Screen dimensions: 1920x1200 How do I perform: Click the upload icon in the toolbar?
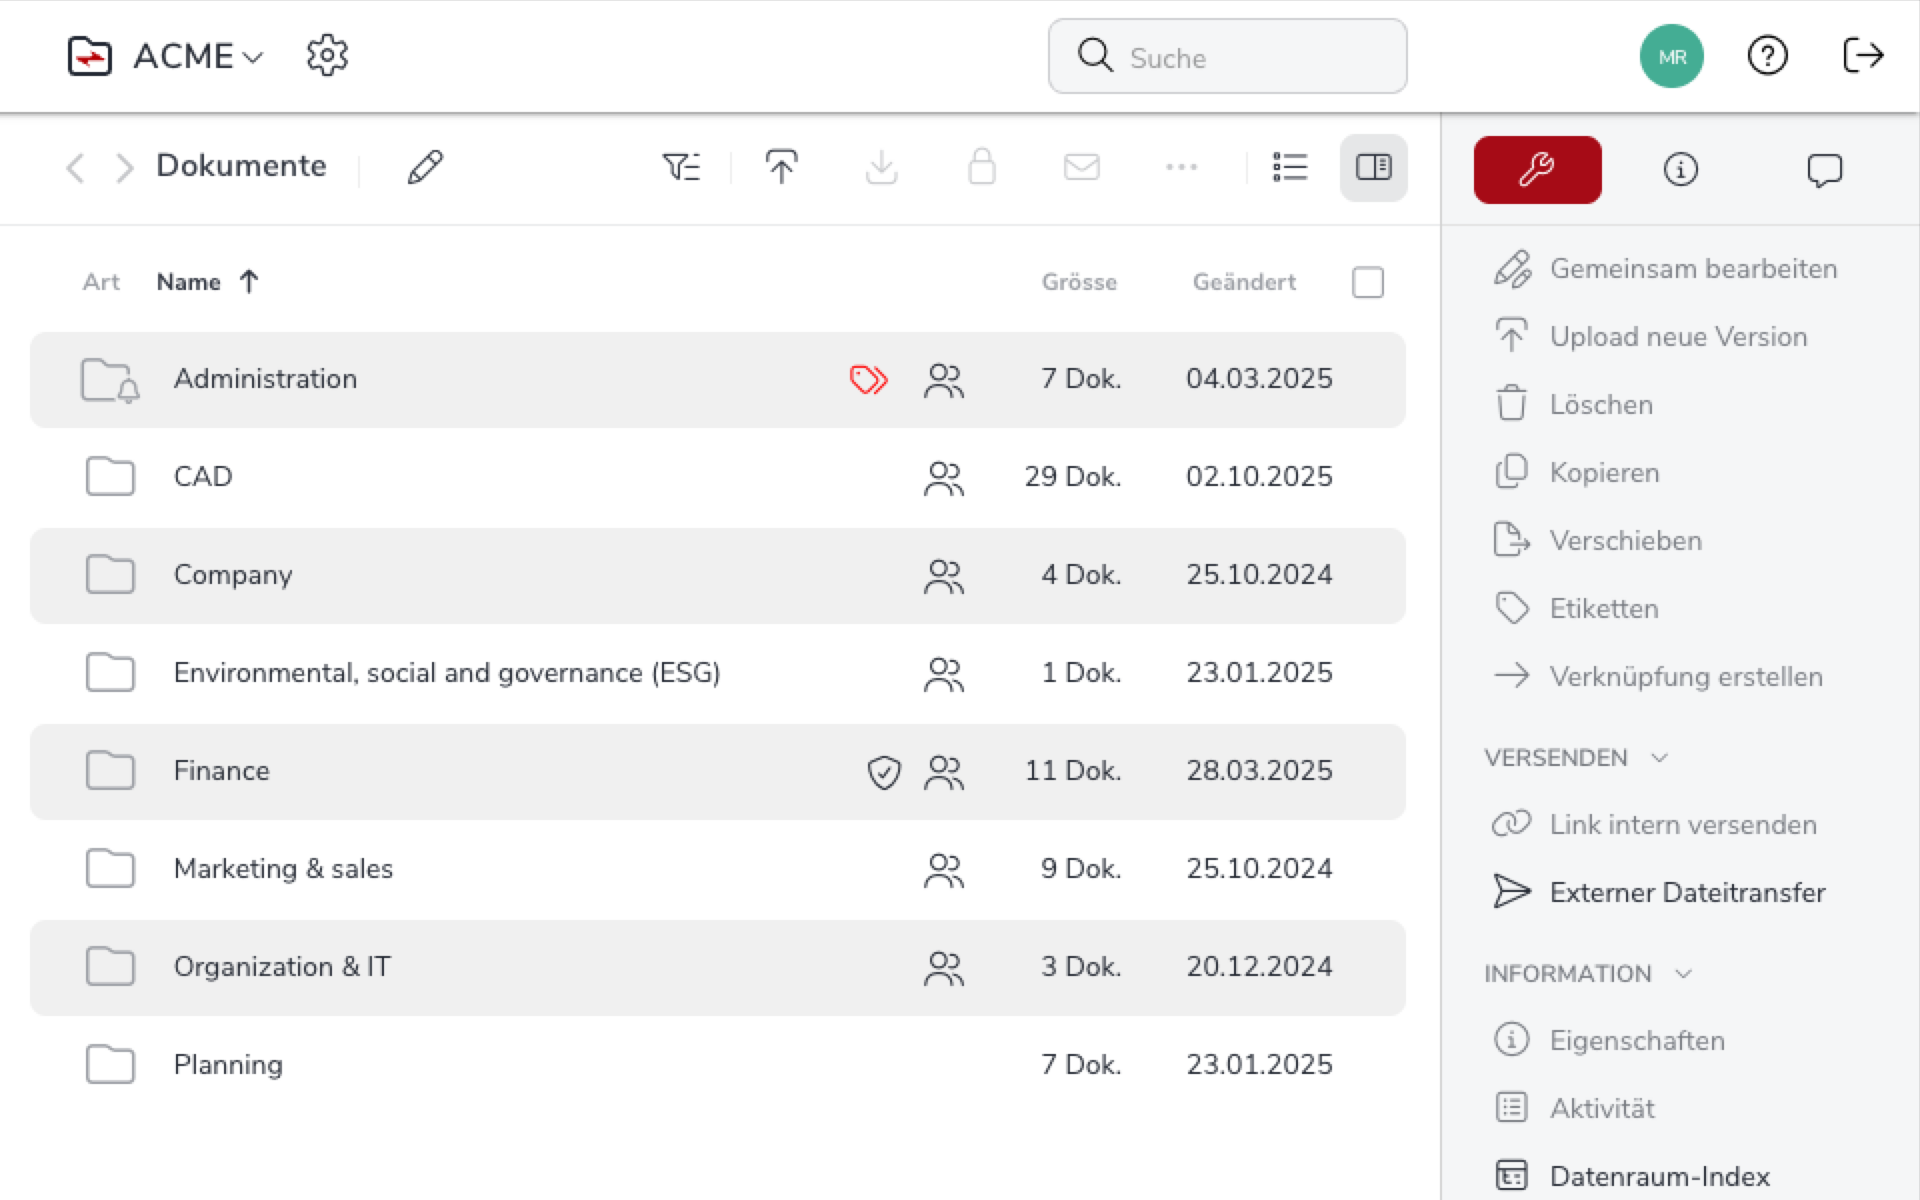781,167
